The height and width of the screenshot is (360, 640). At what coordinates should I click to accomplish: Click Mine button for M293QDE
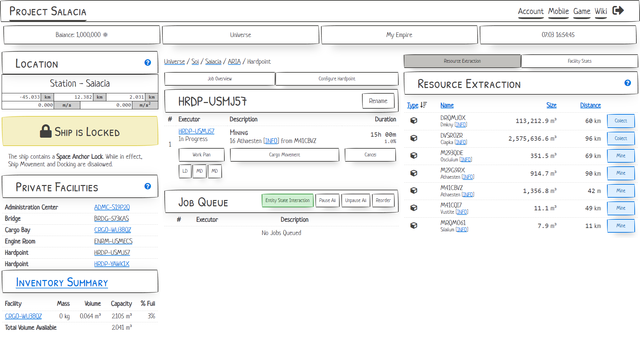point(620,156)
